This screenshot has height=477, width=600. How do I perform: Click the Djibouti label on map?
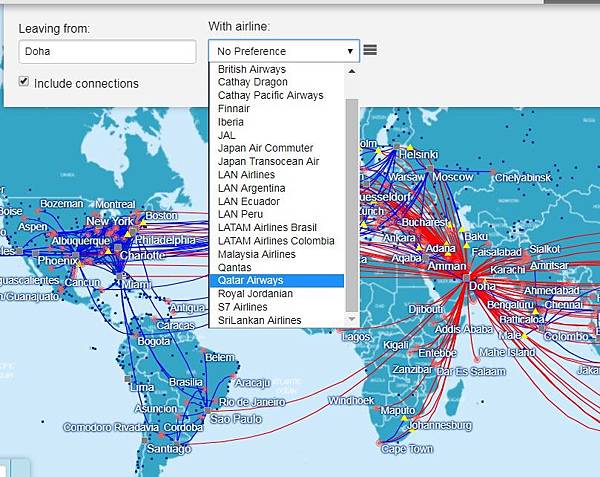click(426, 309)
